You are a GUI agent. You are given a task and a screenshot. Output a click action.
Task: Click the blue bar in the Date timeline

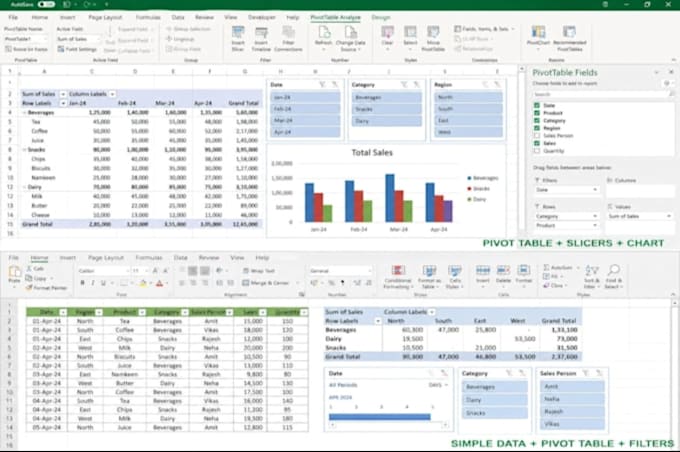379,417
